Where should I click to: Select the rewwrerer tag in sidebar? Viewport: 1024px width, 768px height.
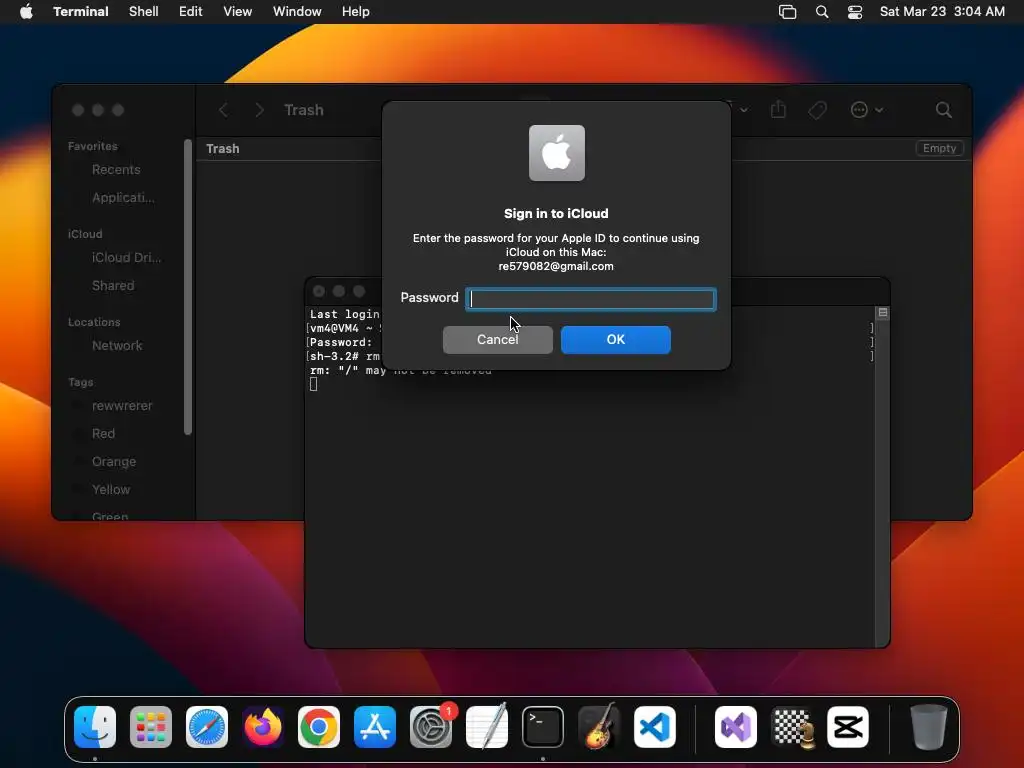tap(122, 406)
